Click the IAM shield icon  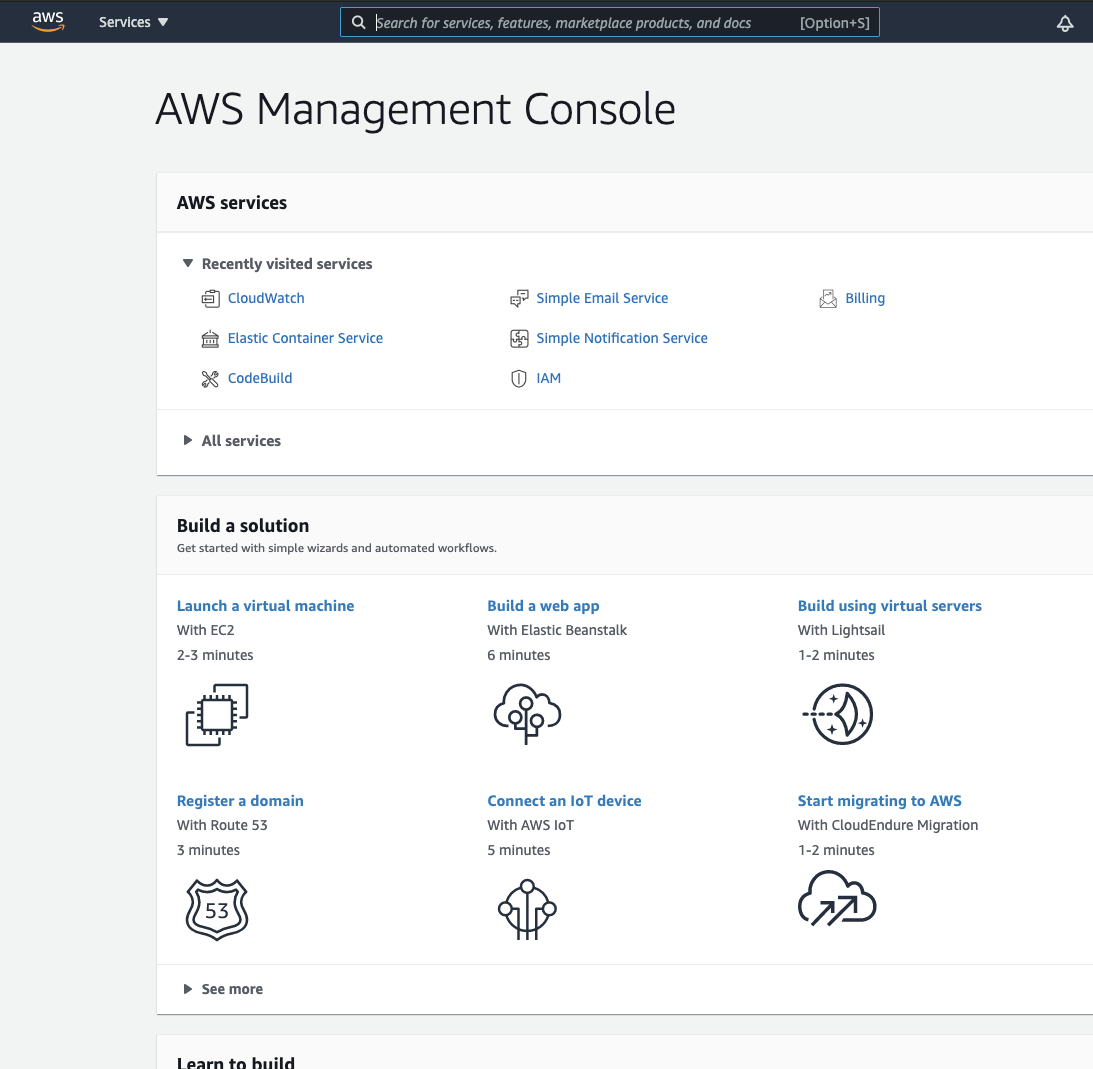pyautogui.click(x=519, y=378)
